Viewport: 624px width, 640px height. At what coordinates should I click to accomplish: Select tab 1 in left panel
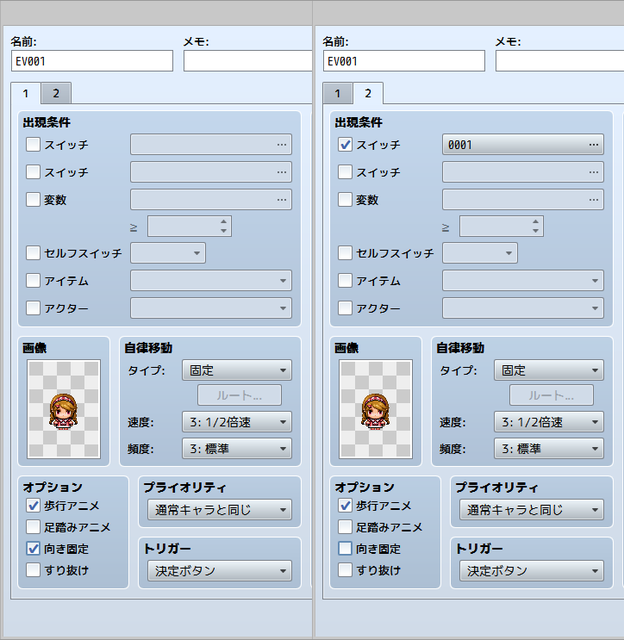25,93
